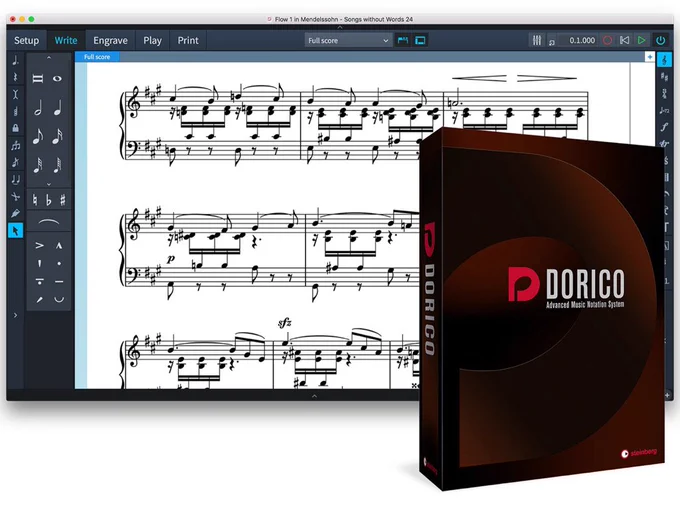Pick the 32nd note duration

click(38, 165)
